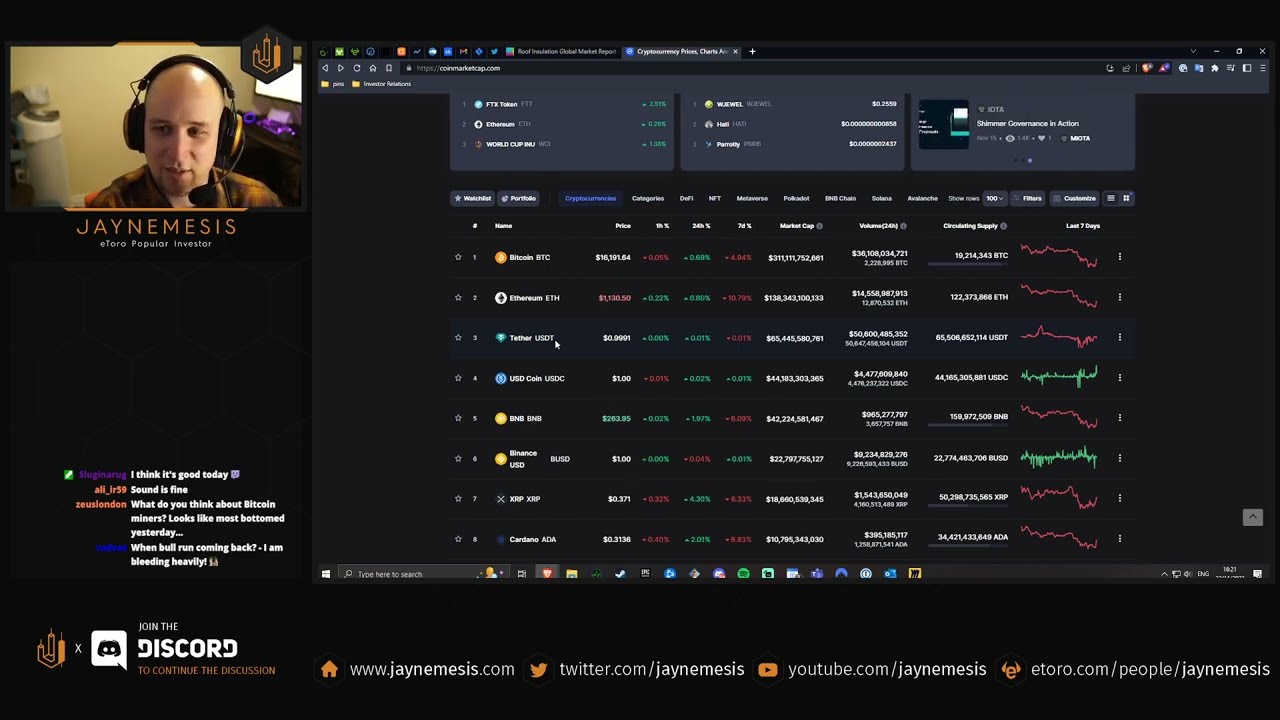Open the Avalanche tab

click(x=922, y=198)
